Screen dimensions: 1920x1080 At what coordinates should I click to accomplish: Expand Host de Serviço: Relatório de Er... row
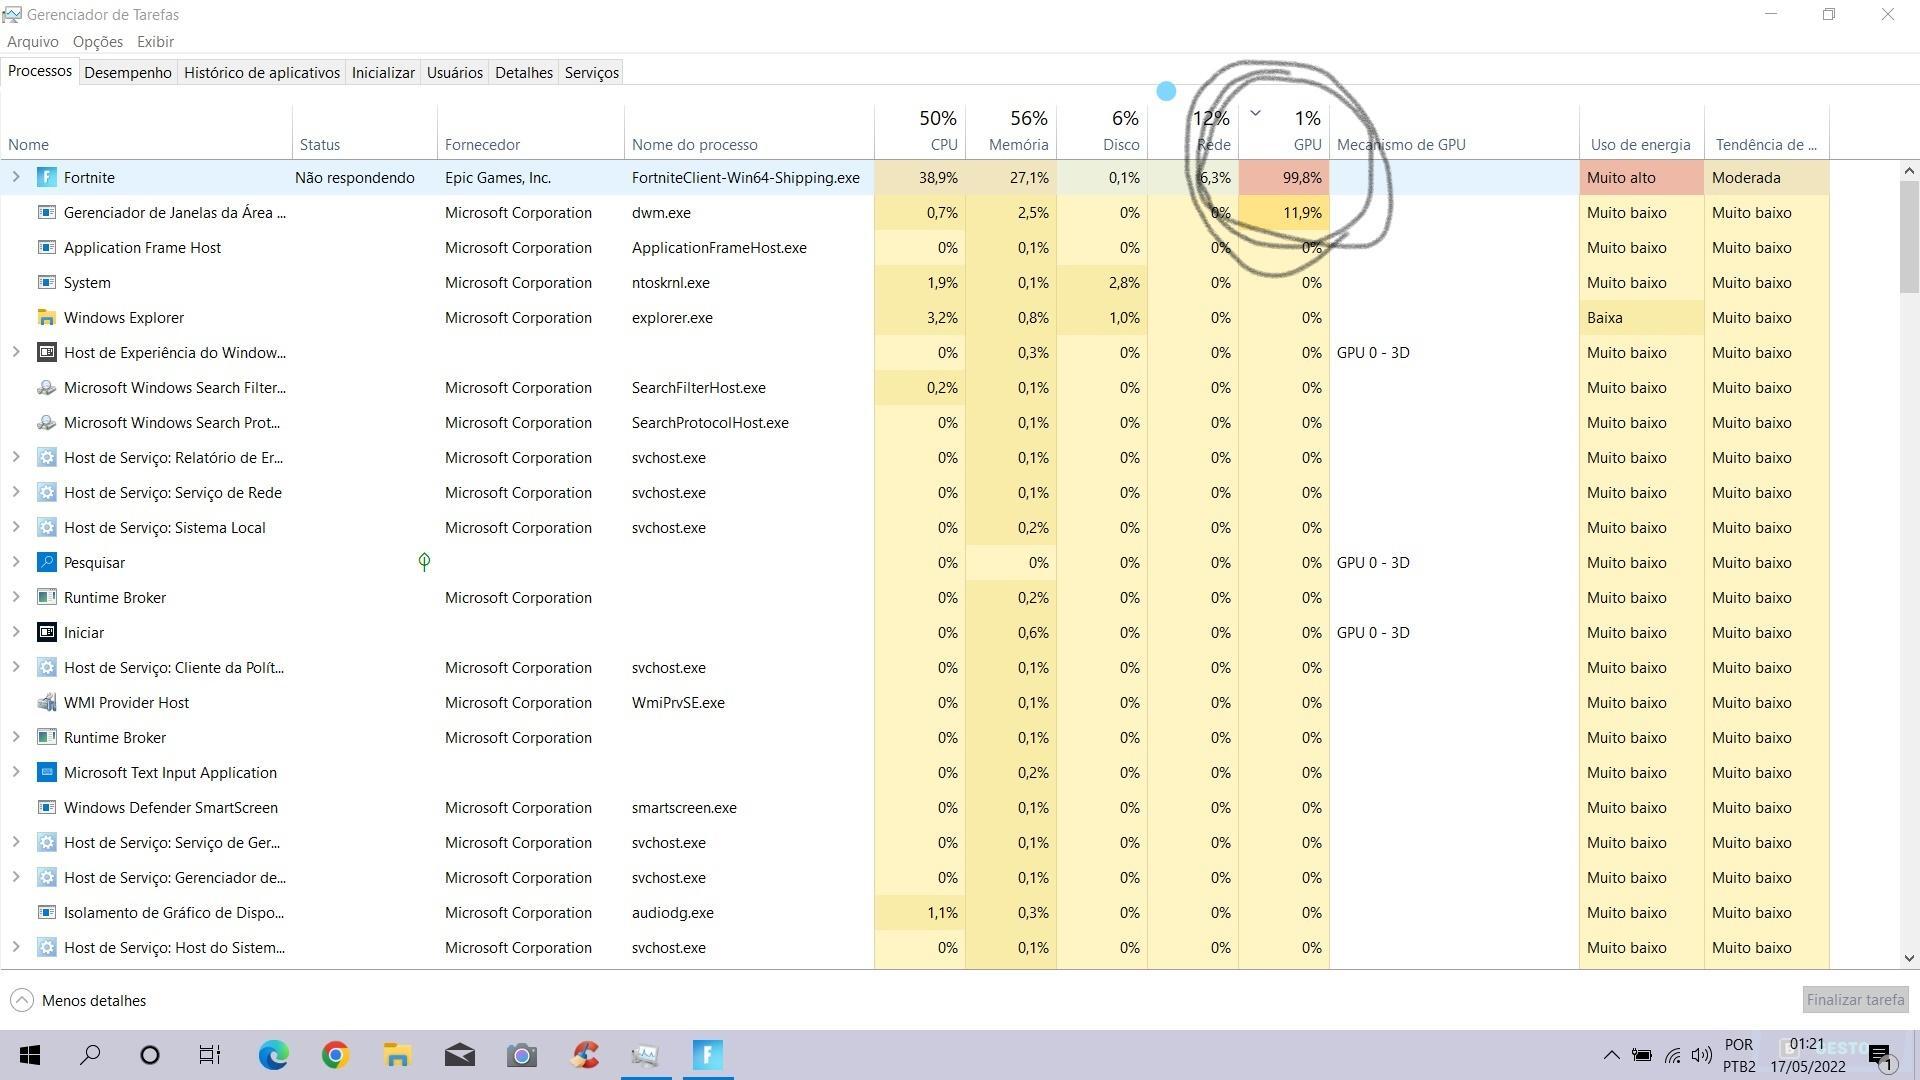(16, 458)
